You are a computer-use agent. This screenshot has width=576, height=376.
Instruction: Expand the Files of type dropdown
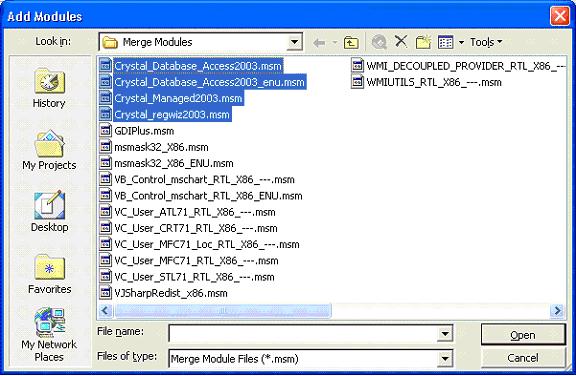click(444, 358)
